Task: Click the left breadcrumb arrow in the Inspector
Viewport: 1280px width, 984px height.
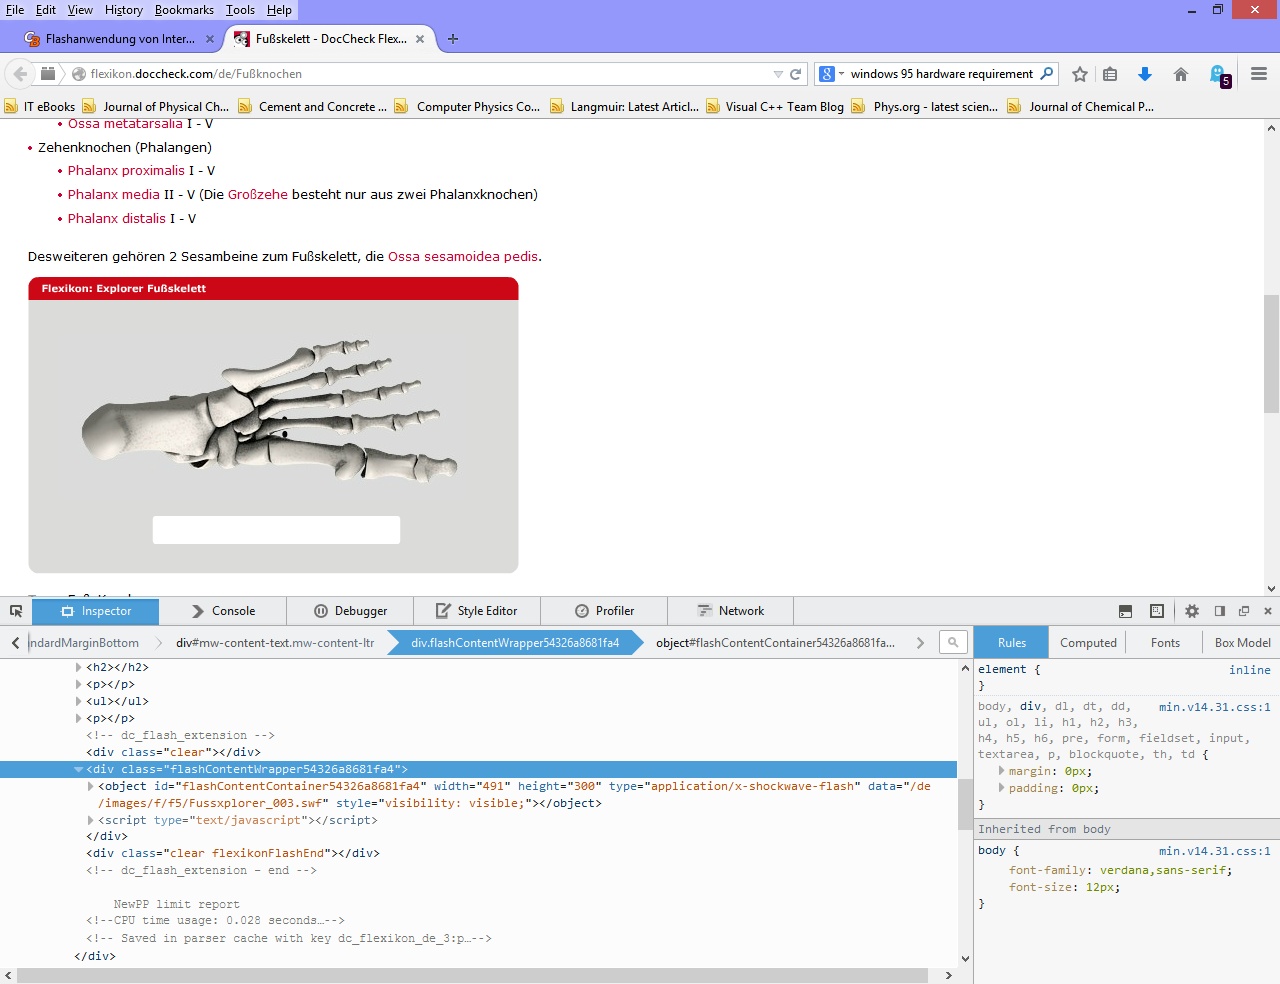Action: click(15, 643)
